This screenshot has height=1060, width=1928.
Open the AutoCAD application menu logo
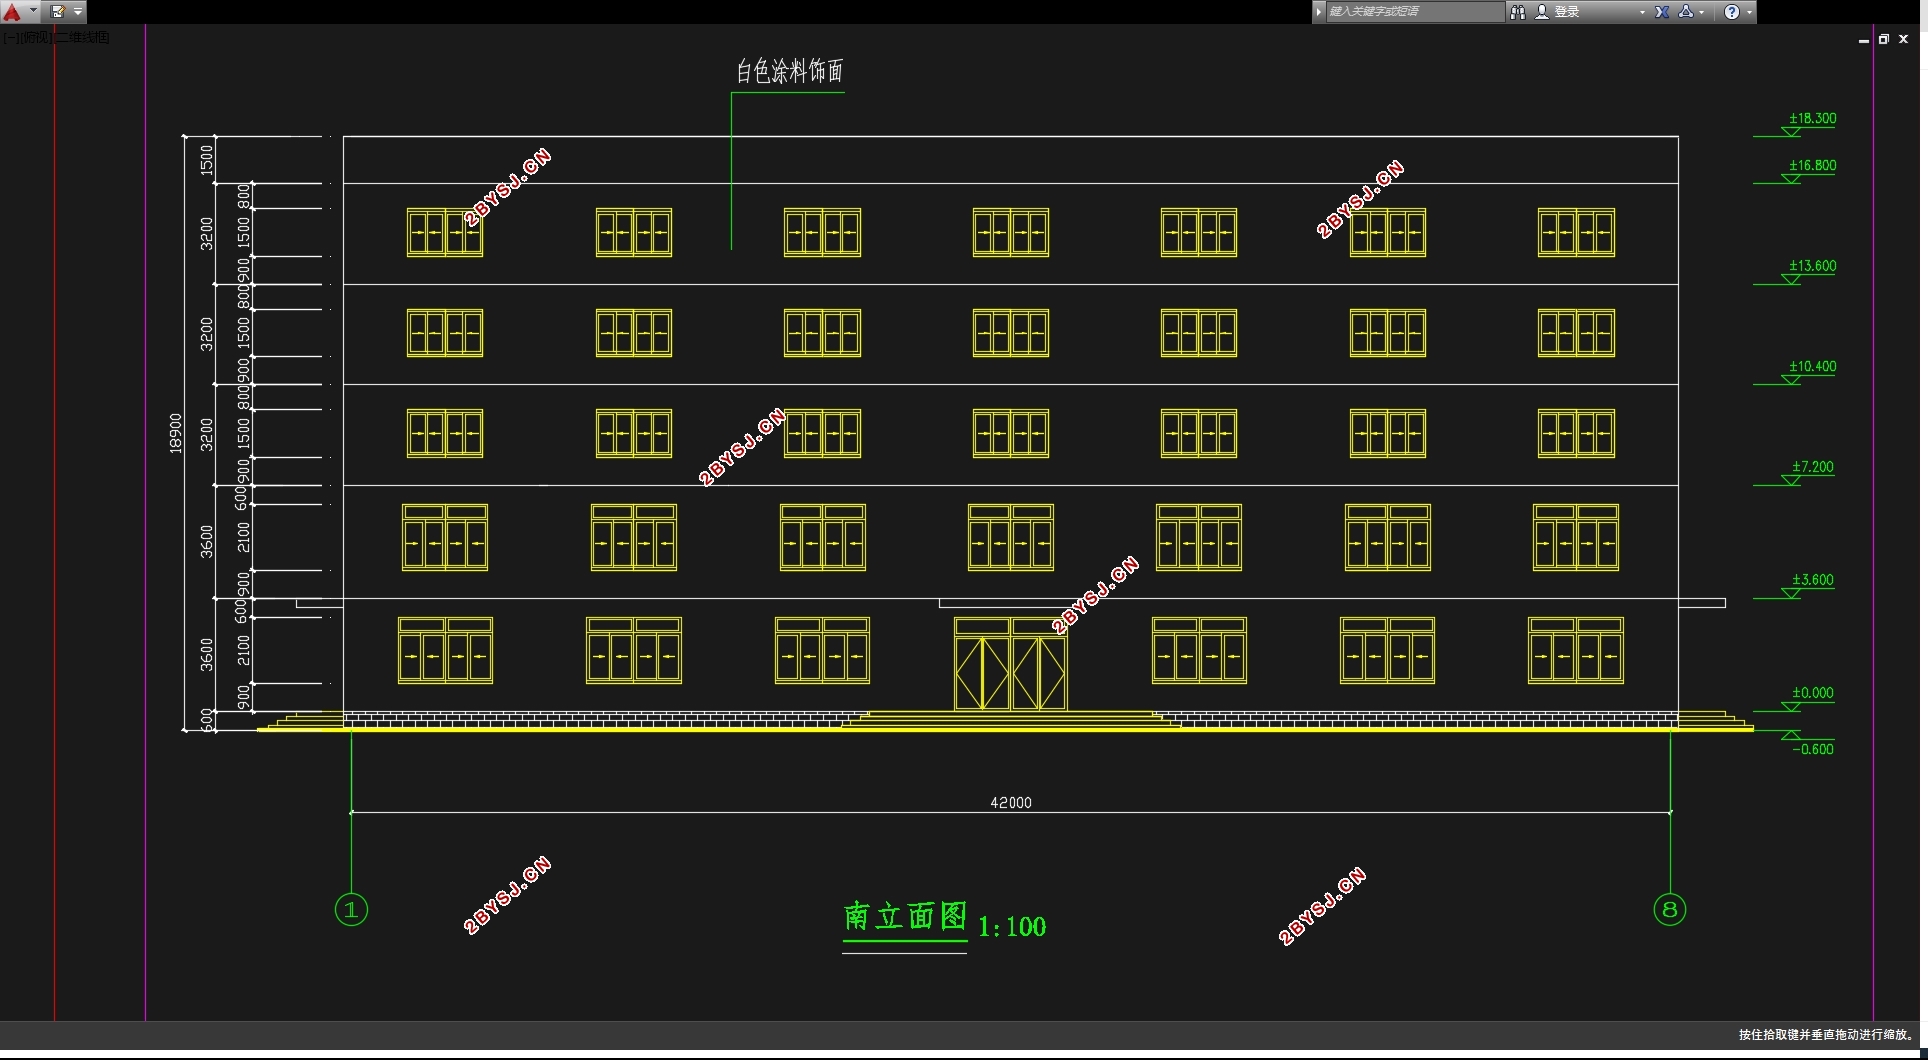(x=12, y=12)
